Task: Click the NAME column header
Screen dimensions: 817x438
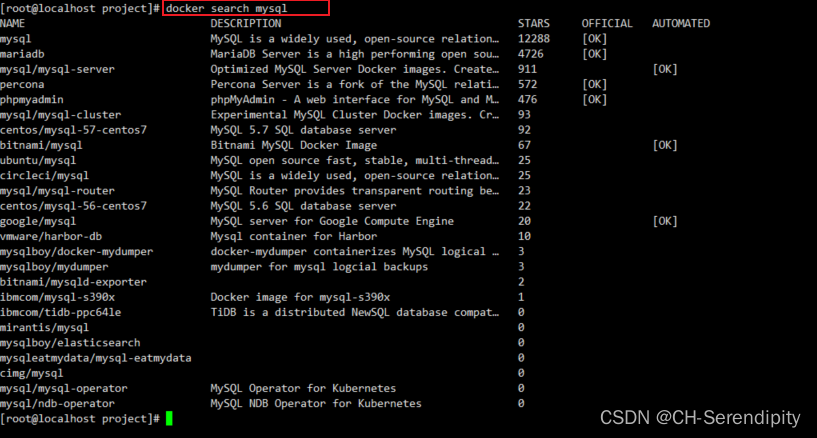Action: click(13, 23)
